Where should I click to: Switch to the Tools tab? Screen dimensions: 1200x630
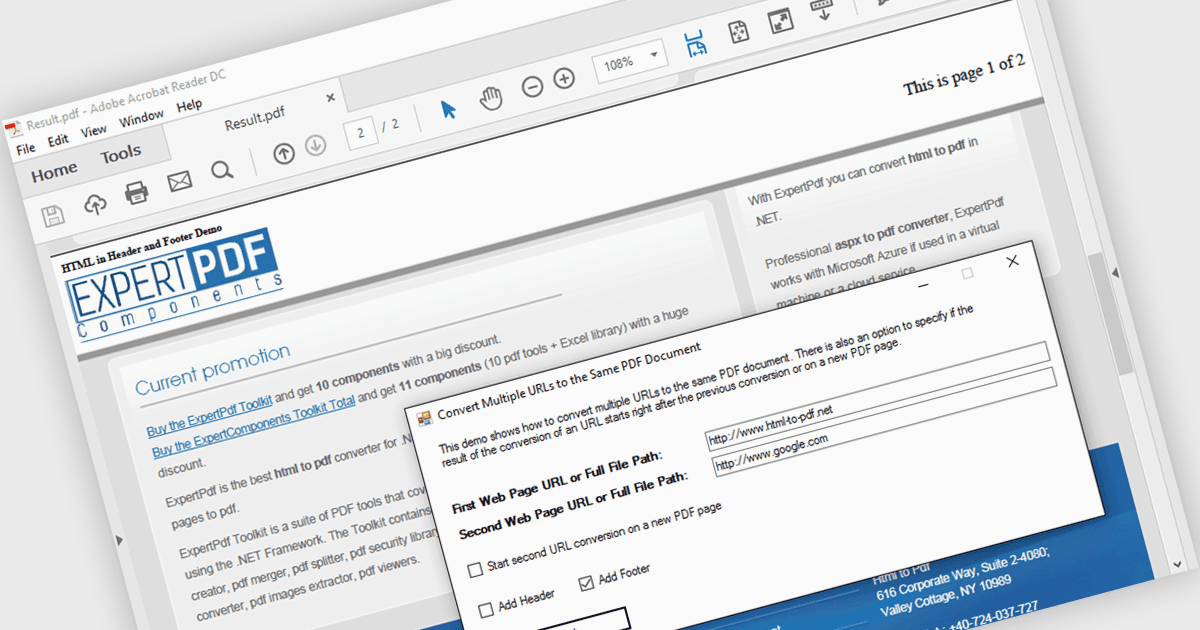coord(121,154)
